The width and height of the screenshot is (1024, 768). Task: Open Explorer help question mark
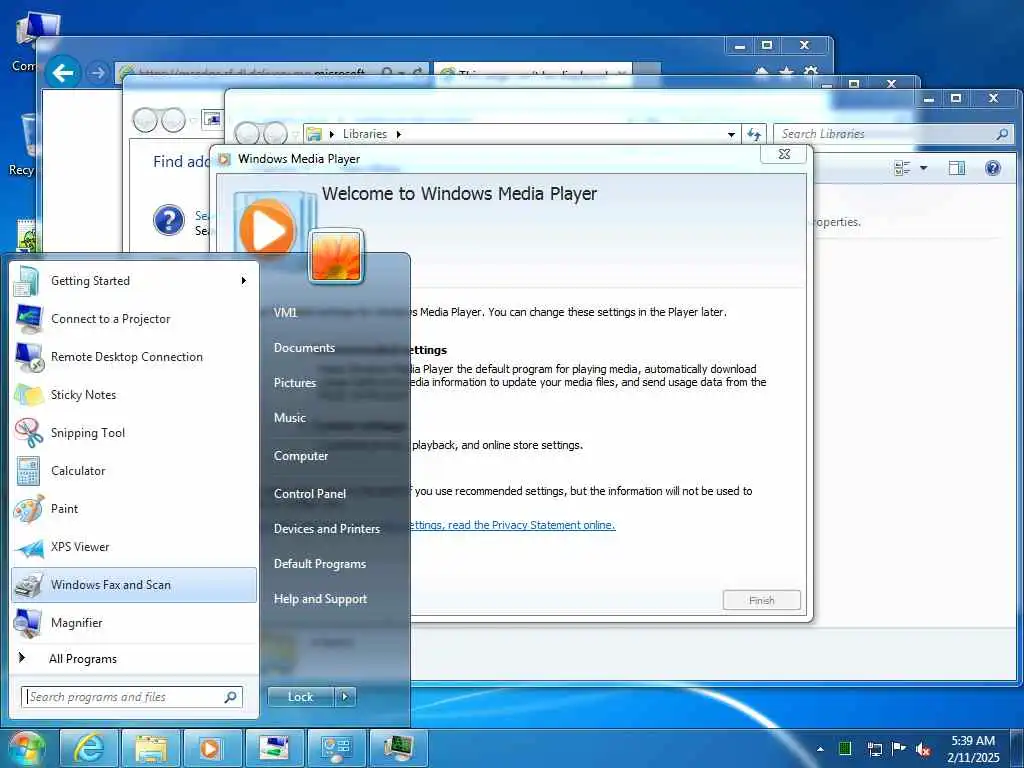coord(993,168)
